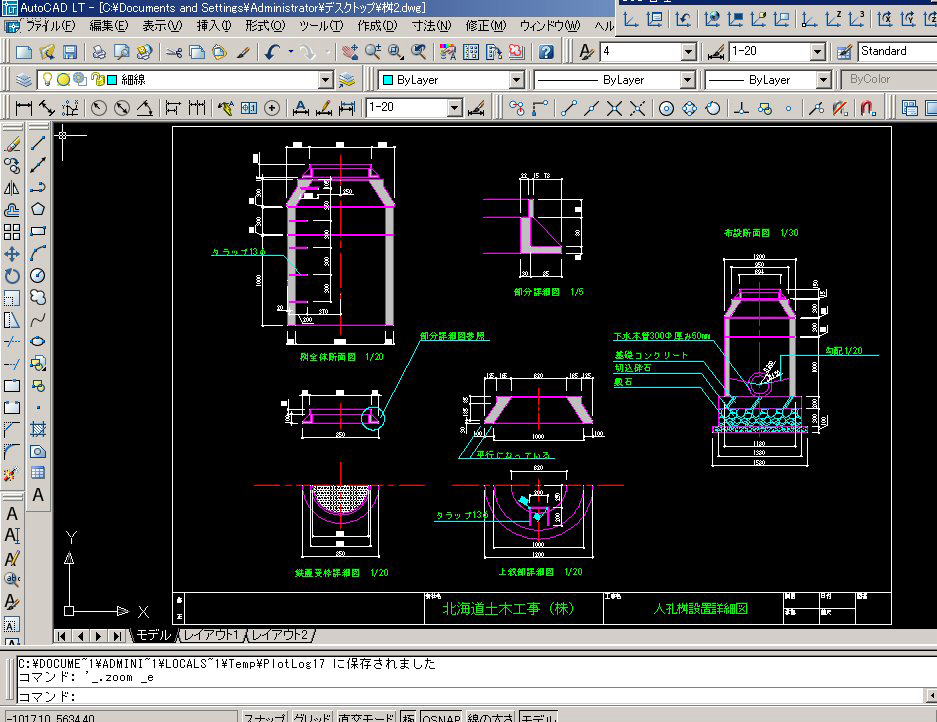
Task: Select the Arc draw tool
Action: tap(38, 253)
